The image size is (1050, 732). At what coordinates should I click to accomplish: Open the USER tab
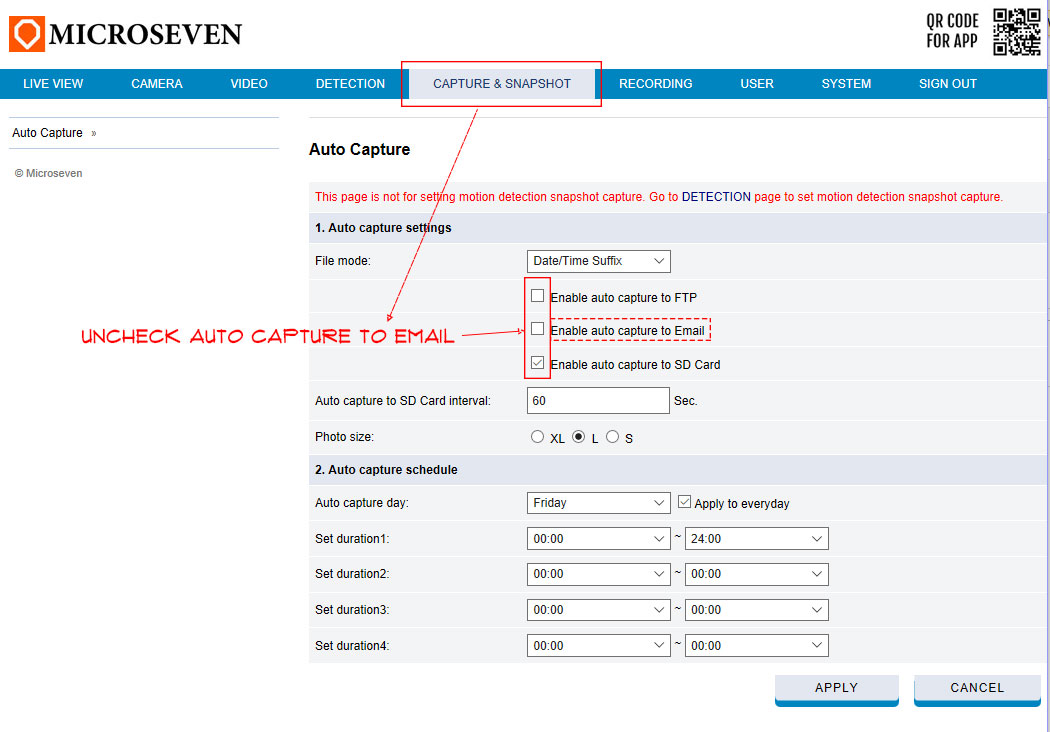click(757, 84)
